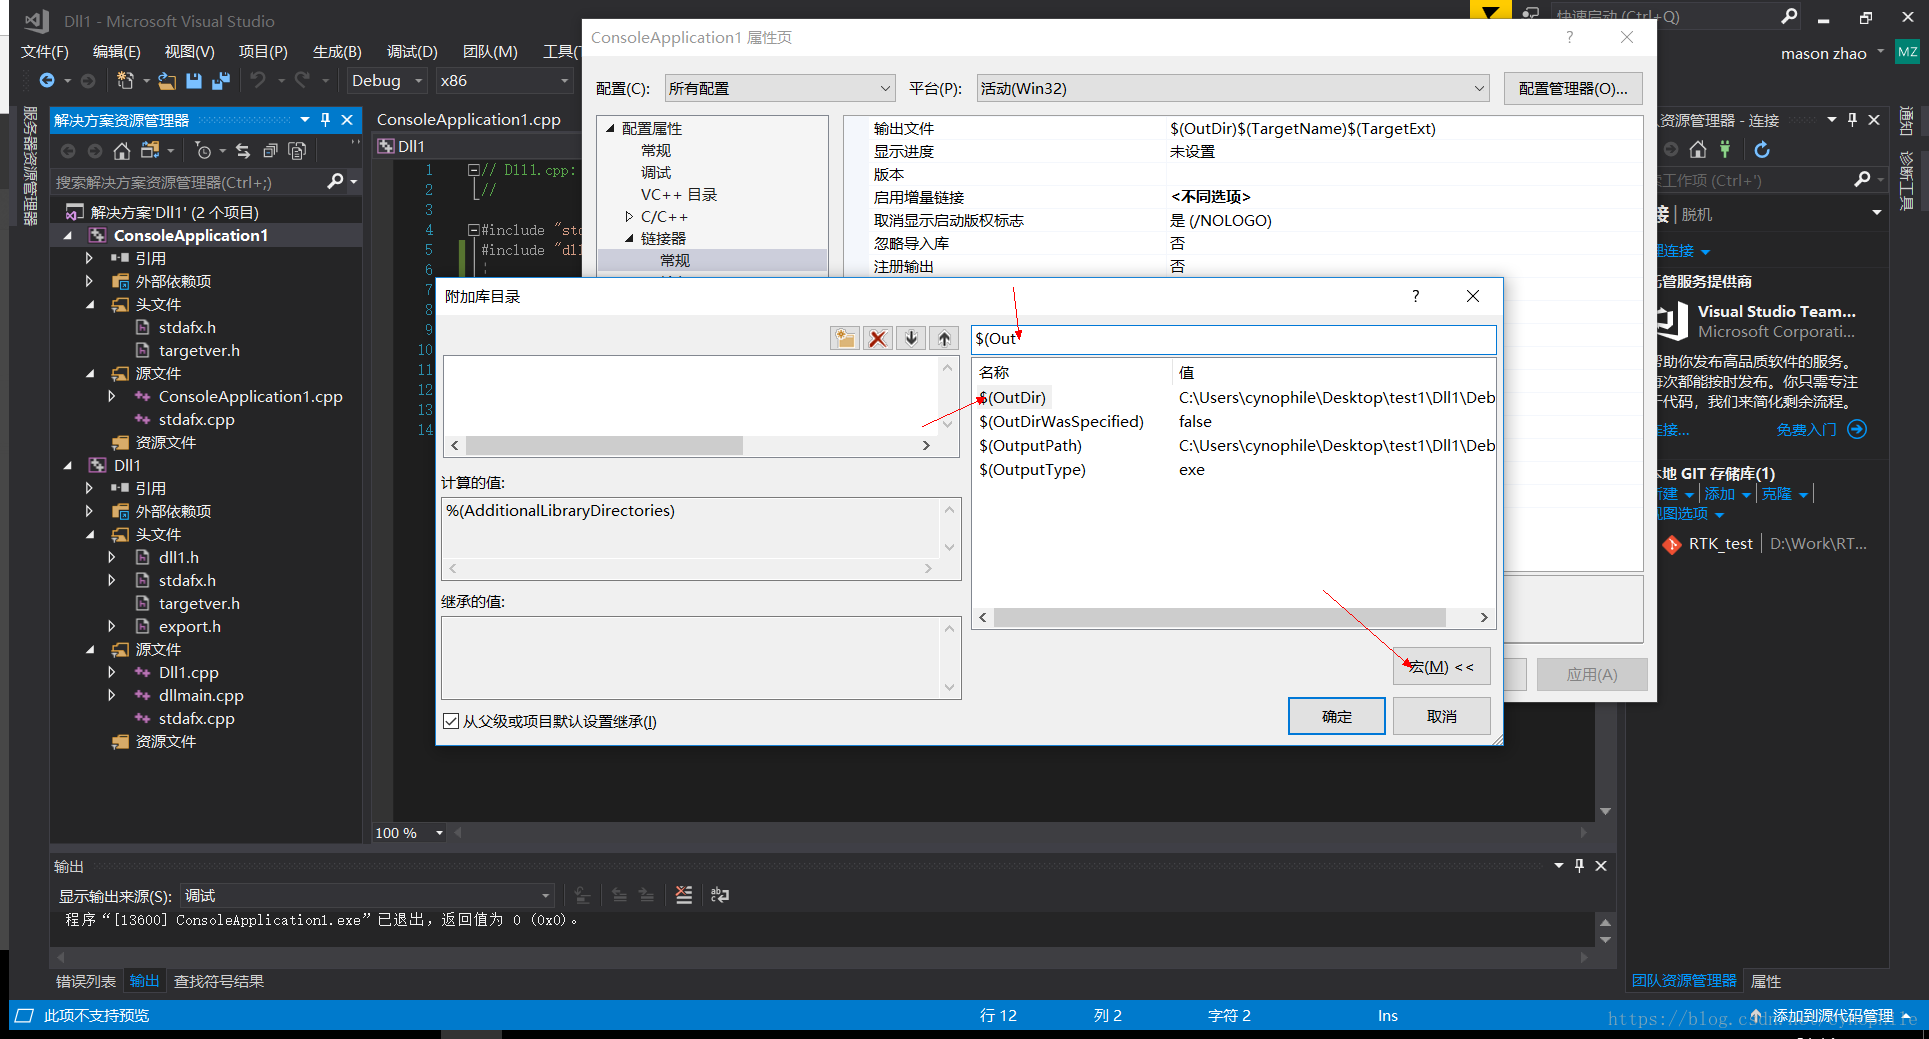Click the Refresh icon in Team Explorer
The height and width of the screenshot is (1039, 1929).
(1762, 149)
